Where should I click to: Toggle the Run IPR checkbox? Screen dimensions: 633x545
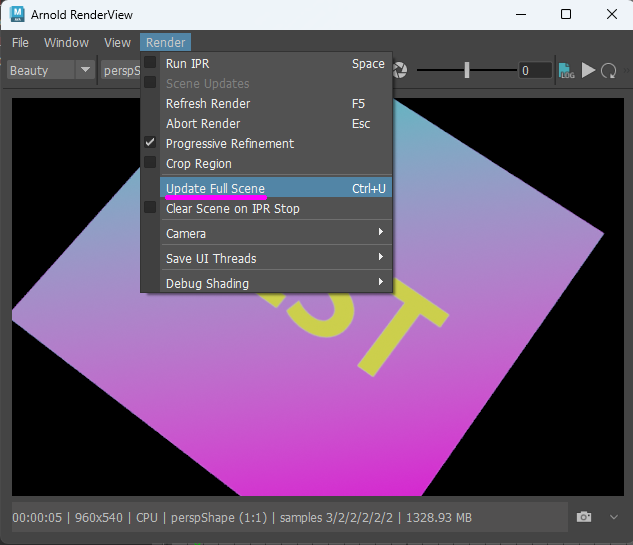click(150, 62)
